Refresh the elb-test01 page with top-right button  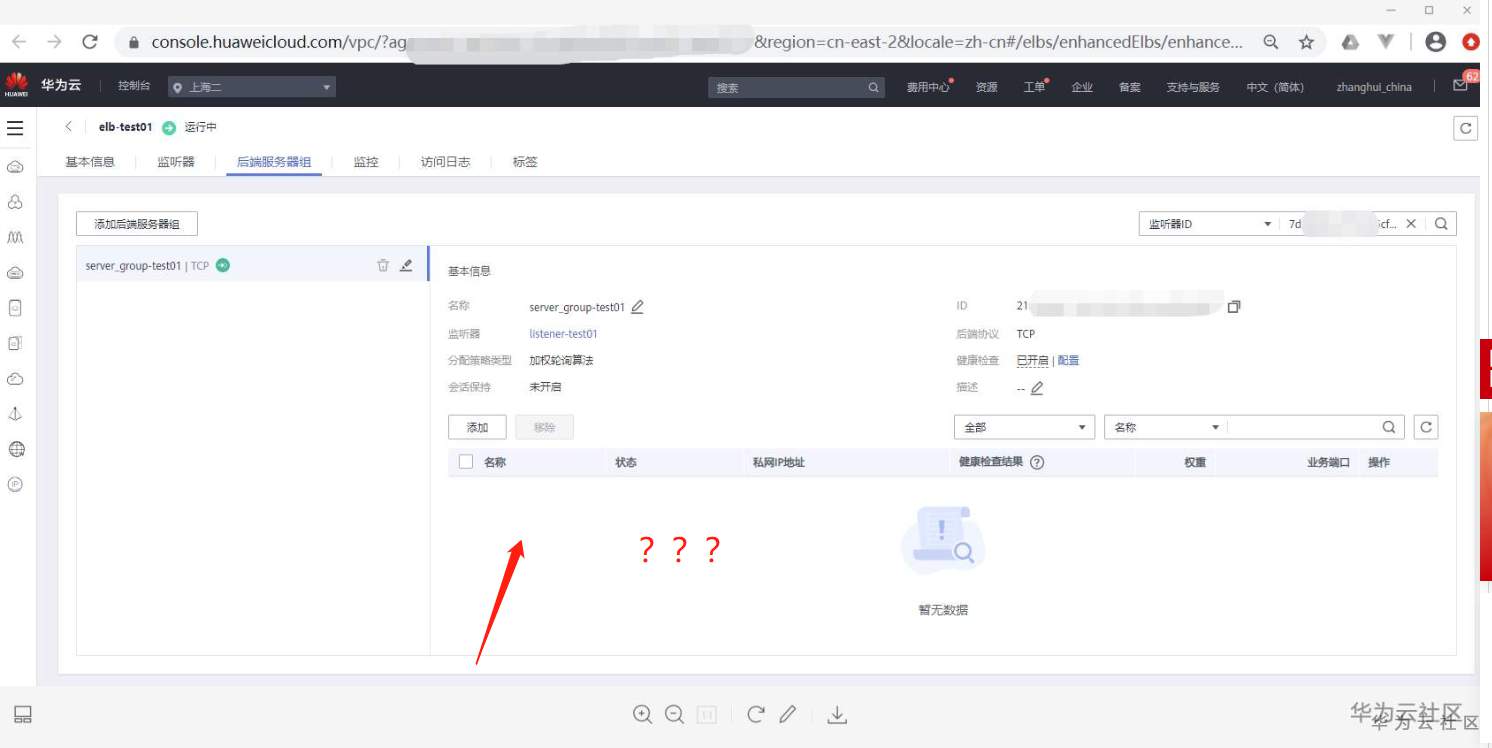1466,128
